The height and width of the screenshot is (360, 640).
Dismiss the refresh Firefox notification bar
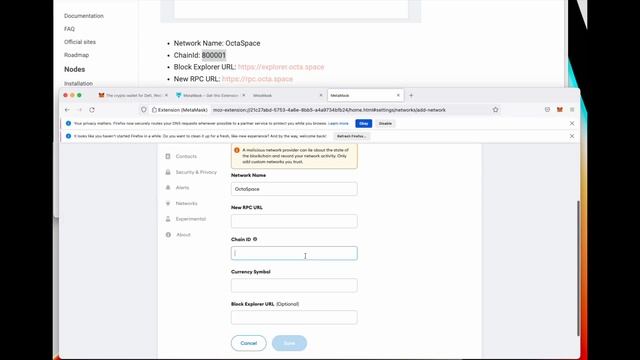(572, 136)
